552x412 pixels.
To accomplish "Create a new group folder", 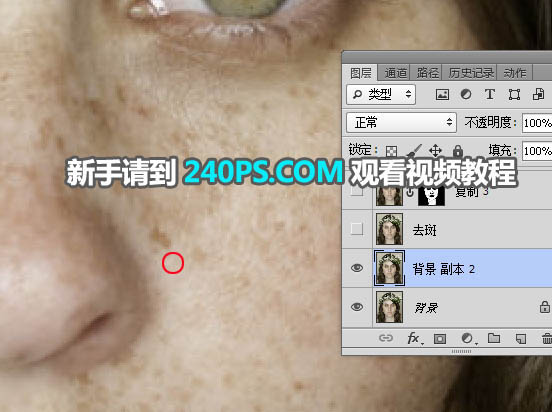I will [494, 338].
